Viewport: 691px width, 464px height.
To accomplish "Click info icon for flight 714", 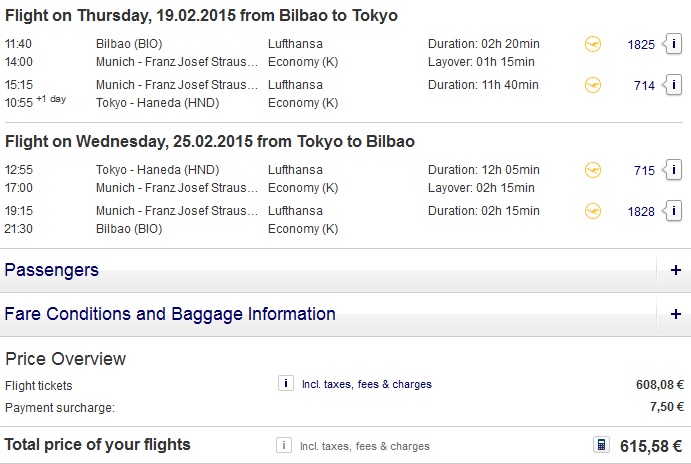I will click(x=674, y=85).
